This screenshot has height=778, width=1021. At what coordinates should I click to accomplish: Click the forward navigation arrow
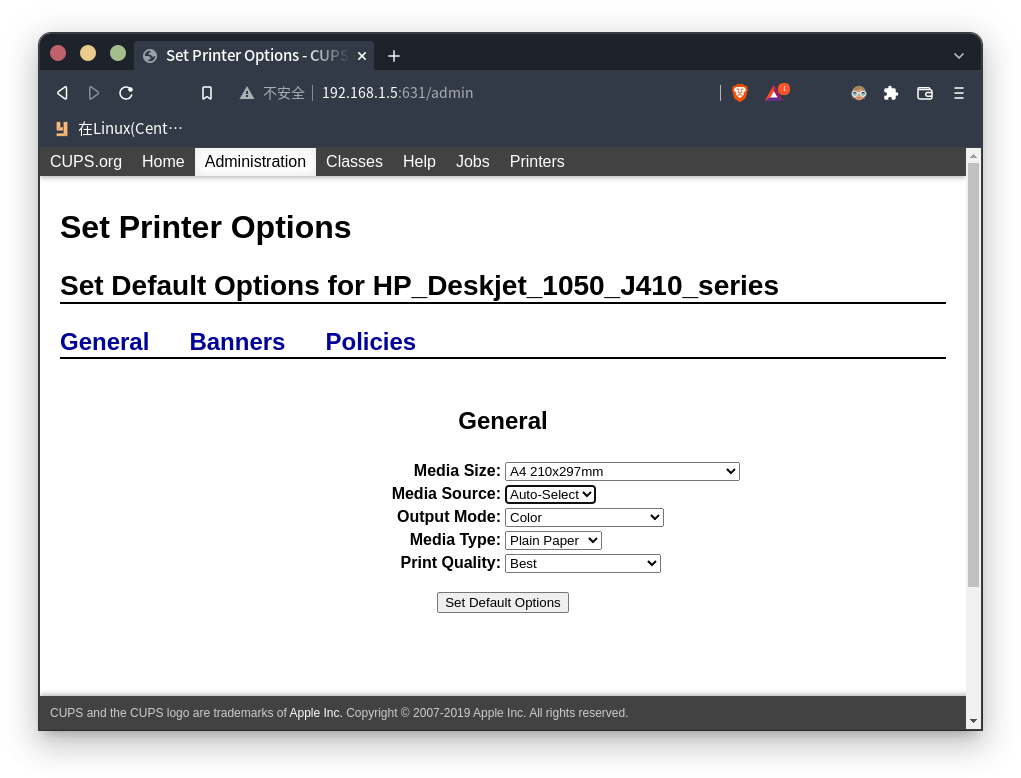pyautogui.click(x=94, y=92)
